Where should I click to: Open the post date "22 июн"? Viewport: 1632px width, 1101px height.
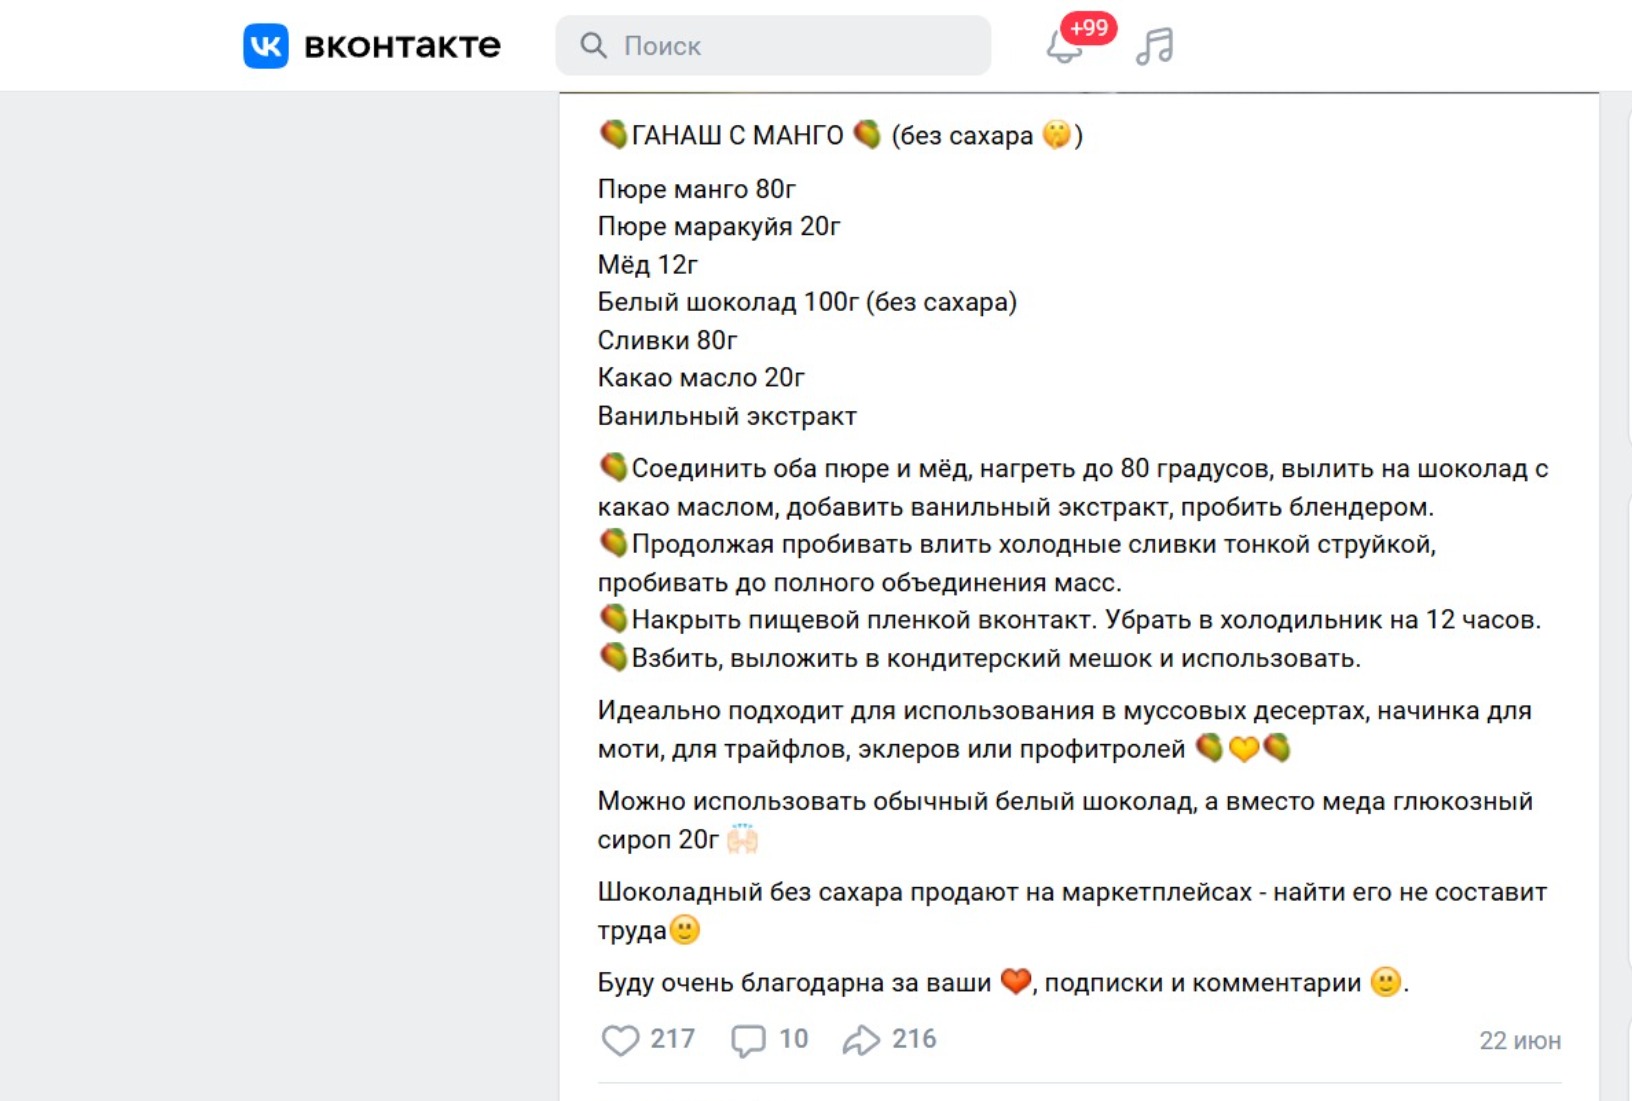tap(1519, 1041)
